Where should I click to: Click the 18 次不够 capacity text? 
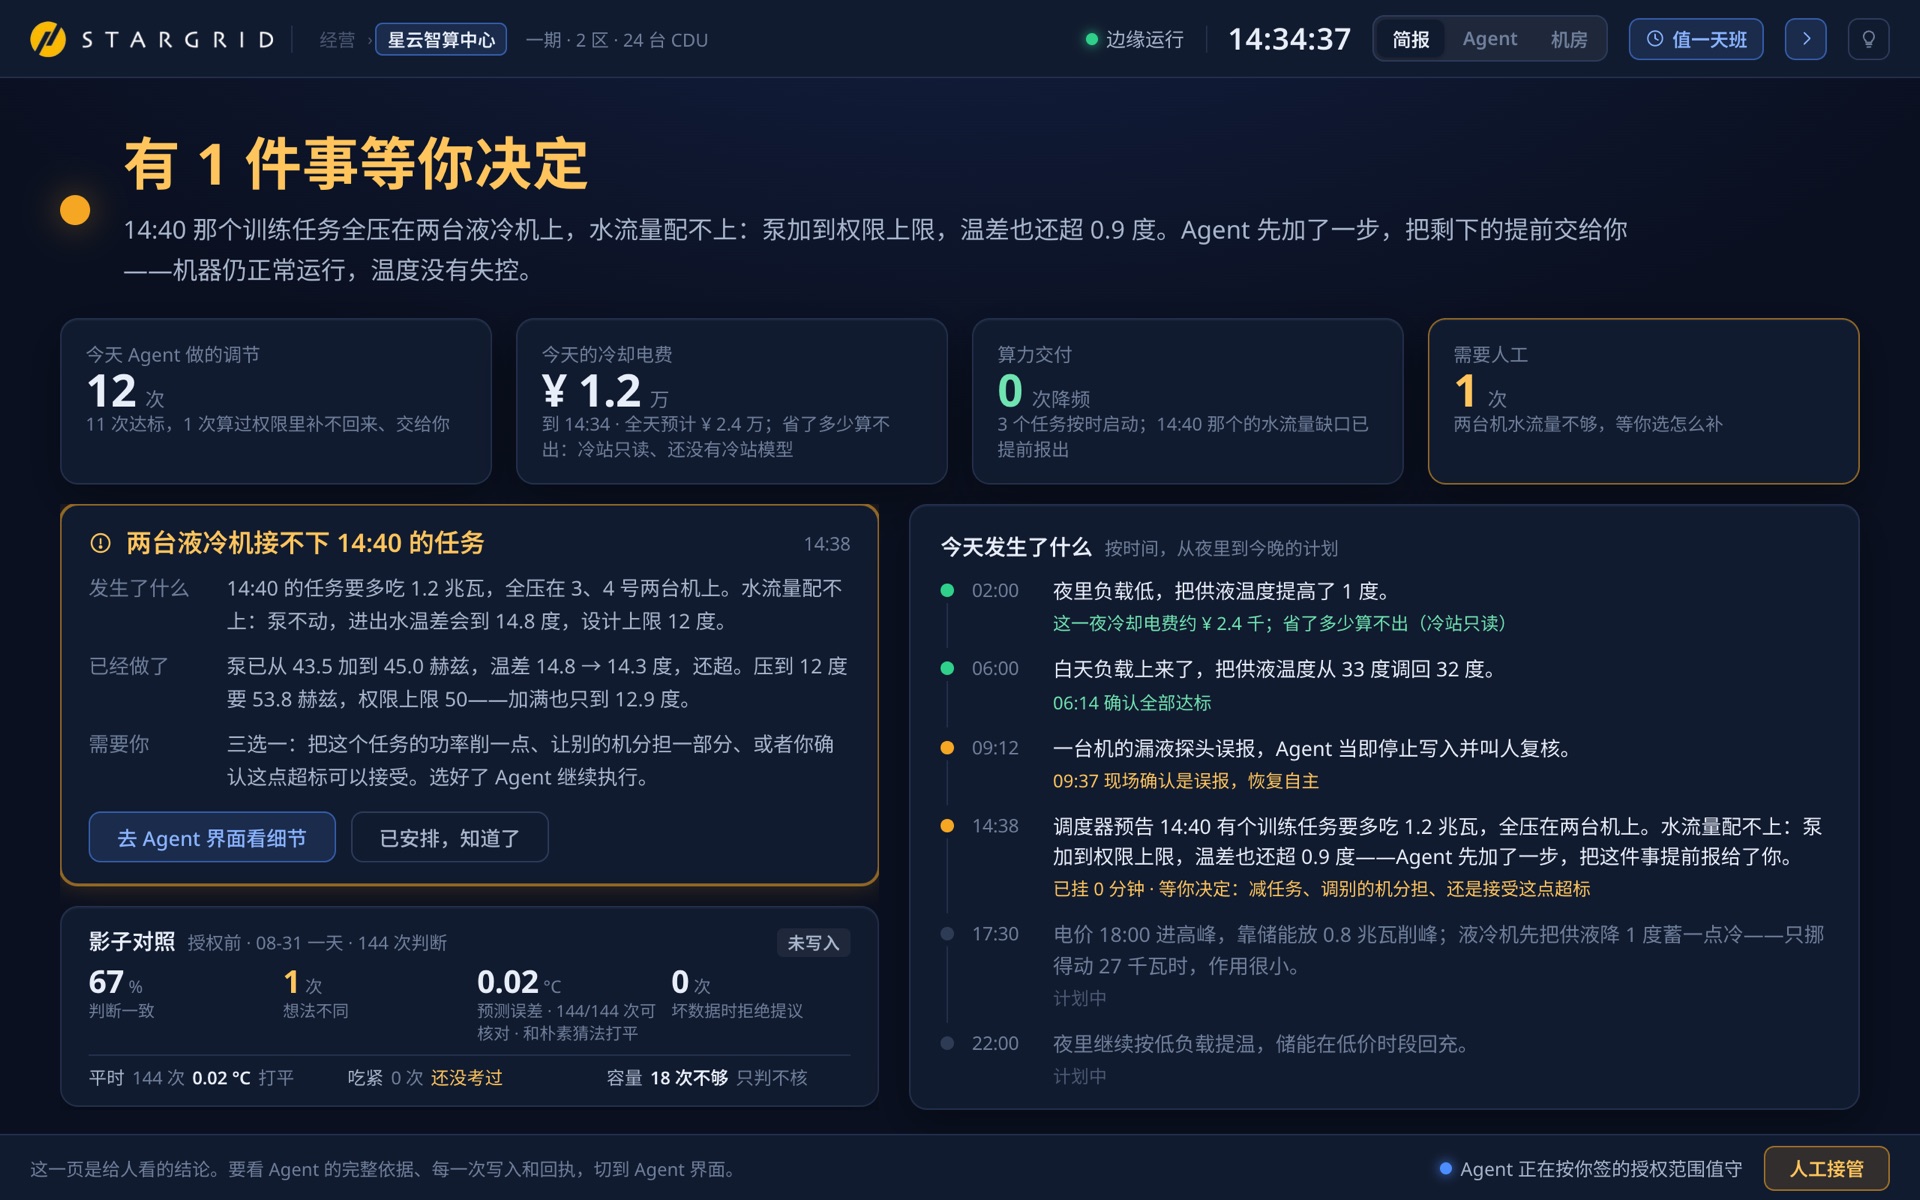(689, 1077)
